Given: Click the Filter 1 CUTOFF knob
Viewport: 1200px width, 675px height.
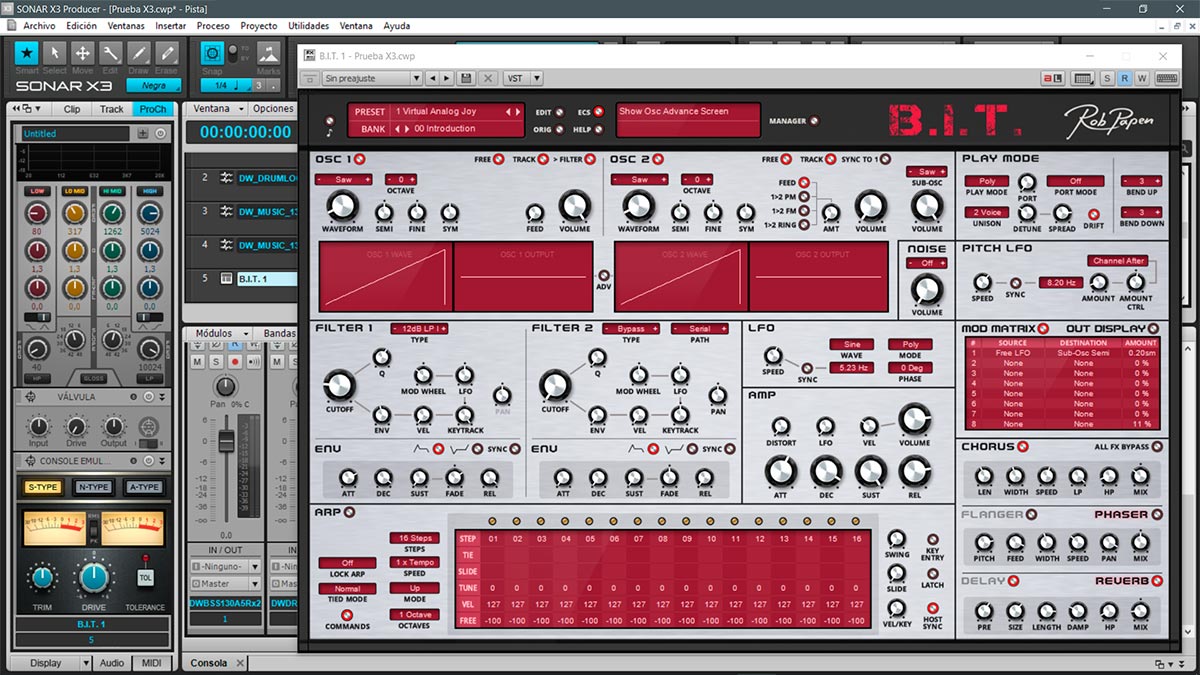Looking at the screenshot, I should pos(339,384).
